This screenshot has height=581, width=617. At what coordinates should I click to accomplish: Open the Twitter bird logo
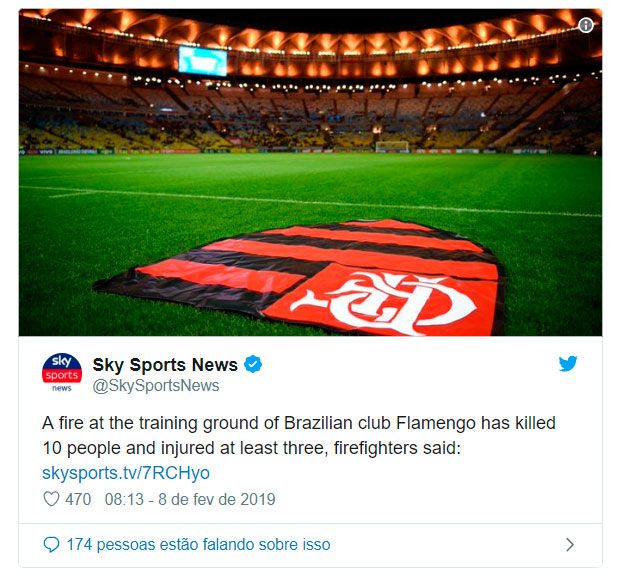point(568,363)
